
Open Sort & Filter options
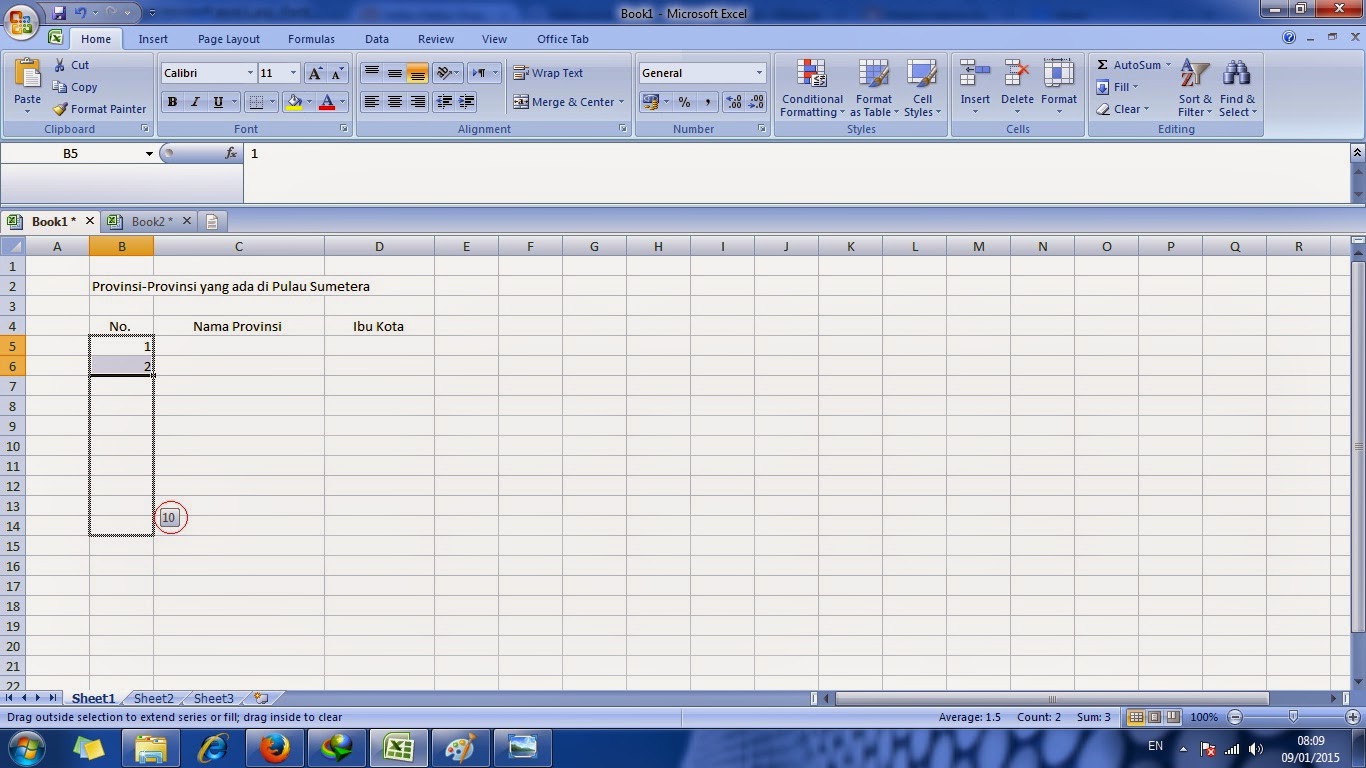pos(1195,88)
